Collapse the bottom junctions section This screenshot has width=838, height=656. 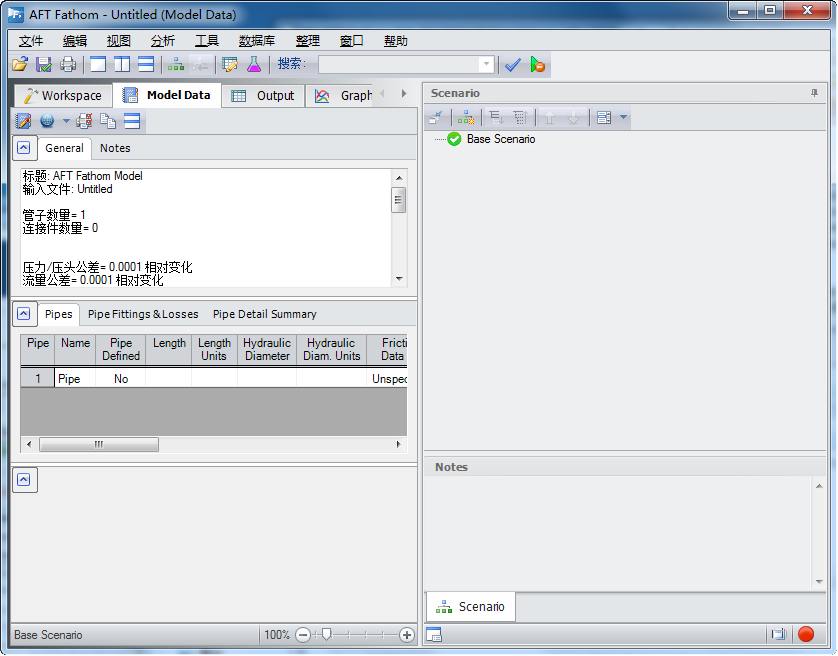point(24,480)
